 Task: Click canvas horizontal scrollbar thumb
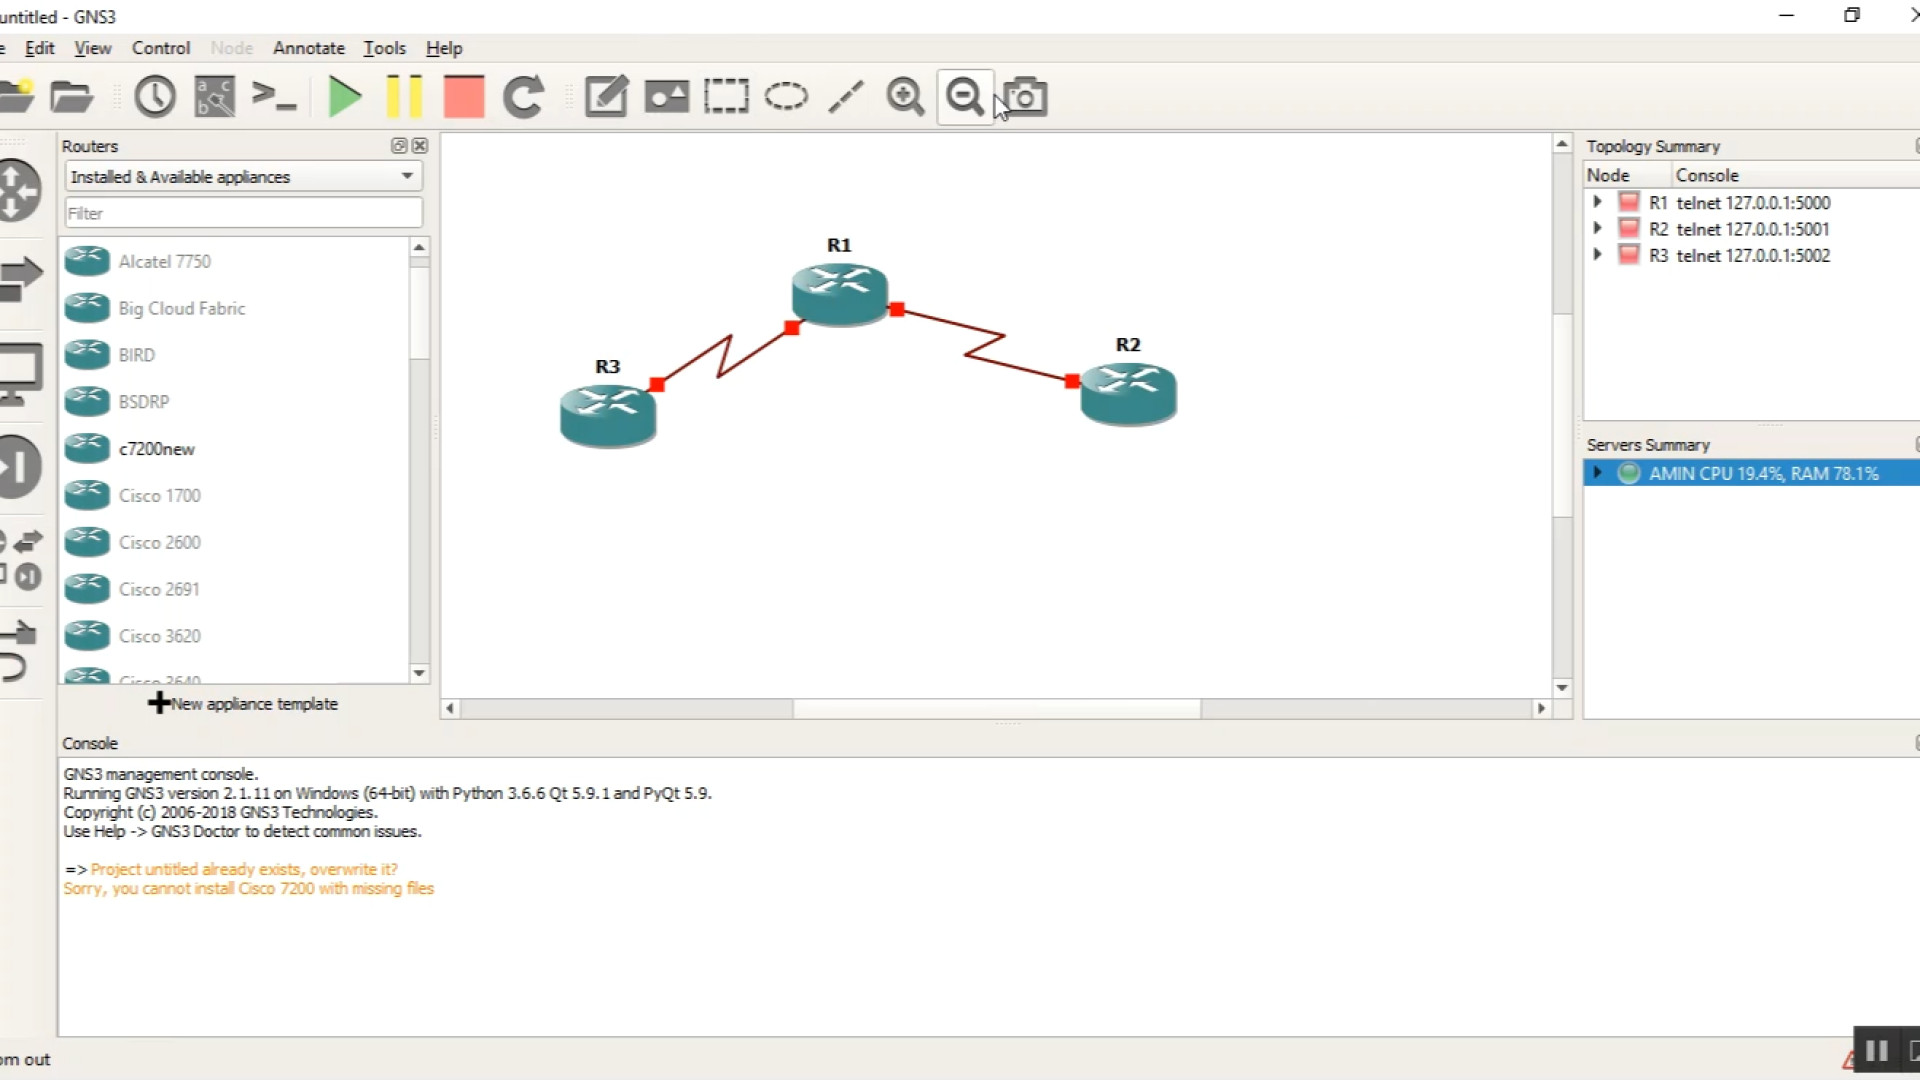[996, 708]
